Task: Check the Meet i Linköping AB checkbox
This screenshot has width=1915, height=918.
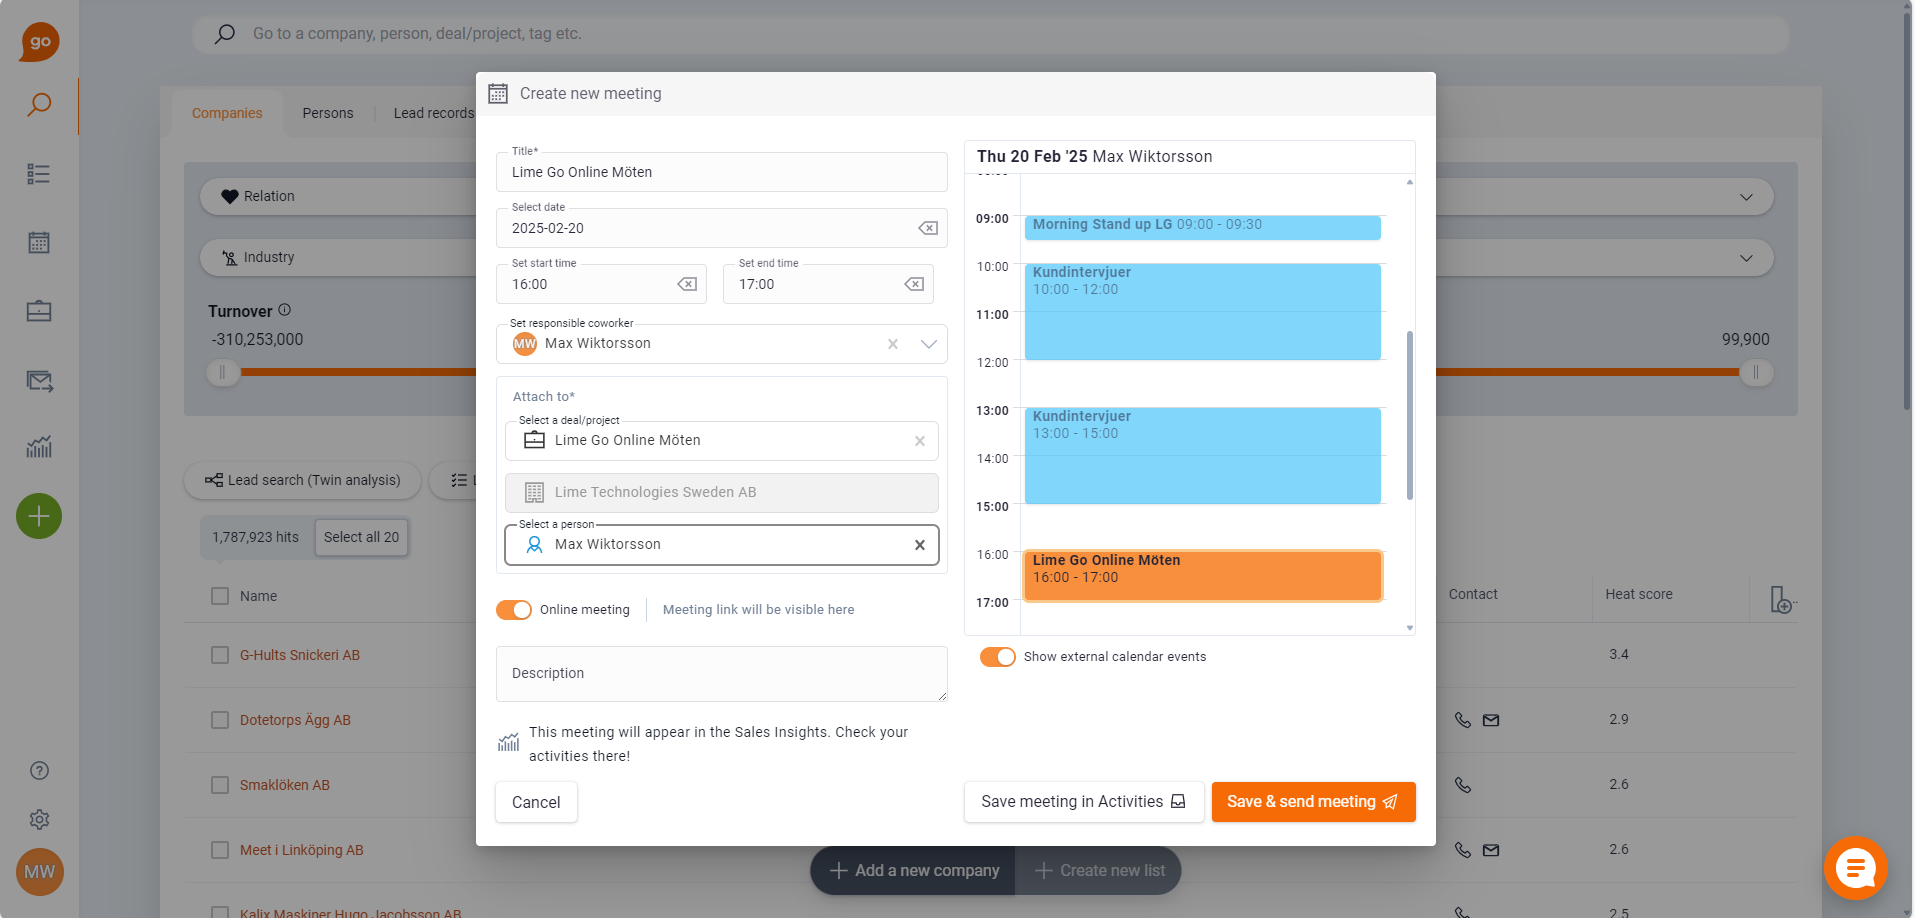Action: (x=220, y=850)
